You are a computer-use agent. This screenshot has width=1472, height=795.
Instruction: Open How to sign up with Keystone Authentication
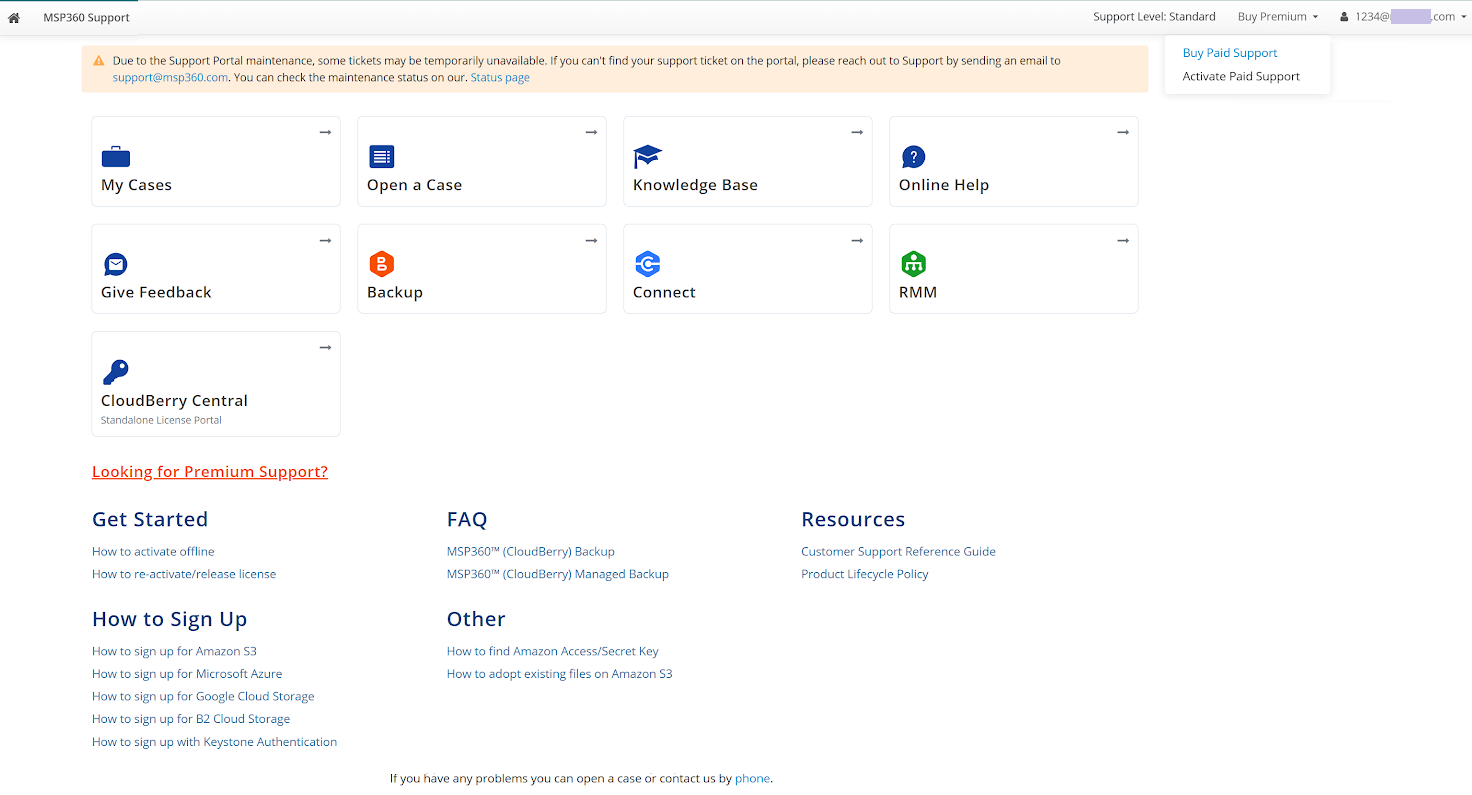pyautogui.click(x=214, y=742)
